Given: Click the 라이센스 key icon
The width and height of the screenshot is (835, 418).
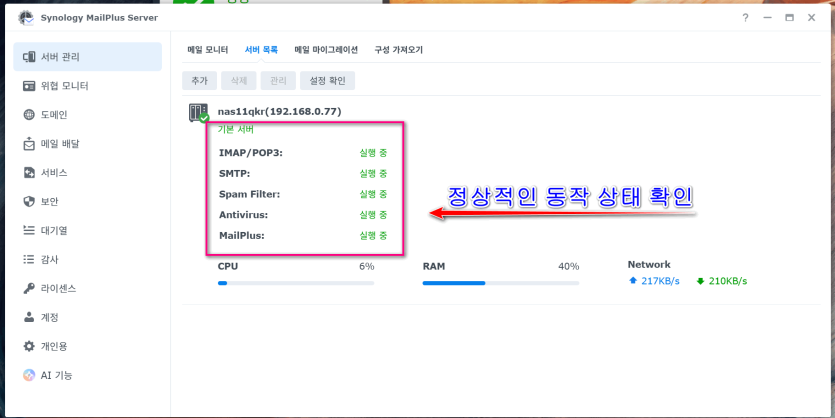Looking at the screenshot, I should pos(29,289).
